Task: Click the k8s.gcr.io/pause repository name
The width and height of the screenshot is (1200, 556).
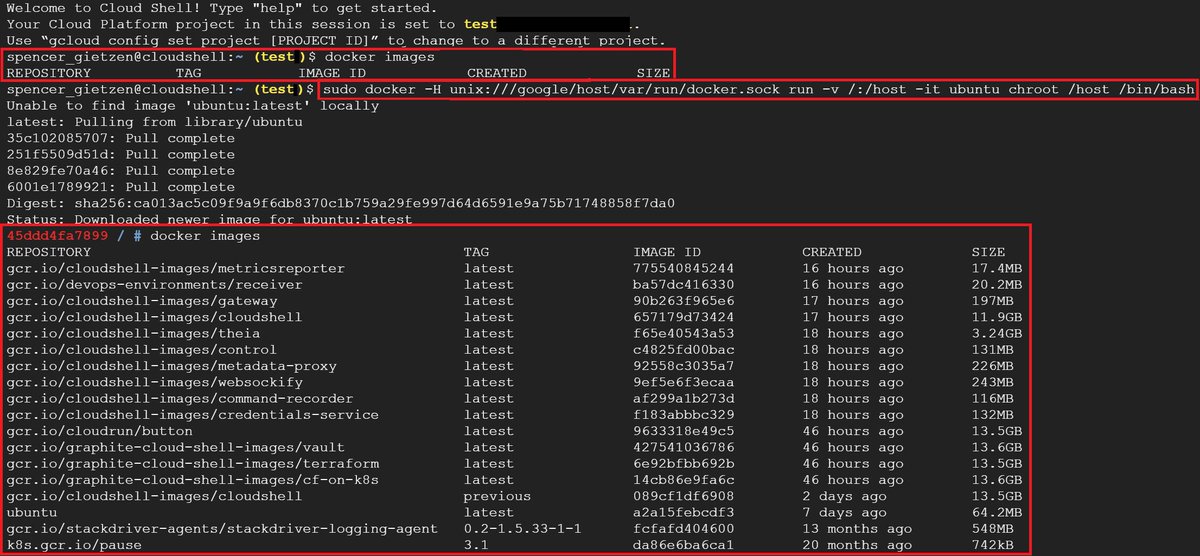Action: [x=74, y=545]
